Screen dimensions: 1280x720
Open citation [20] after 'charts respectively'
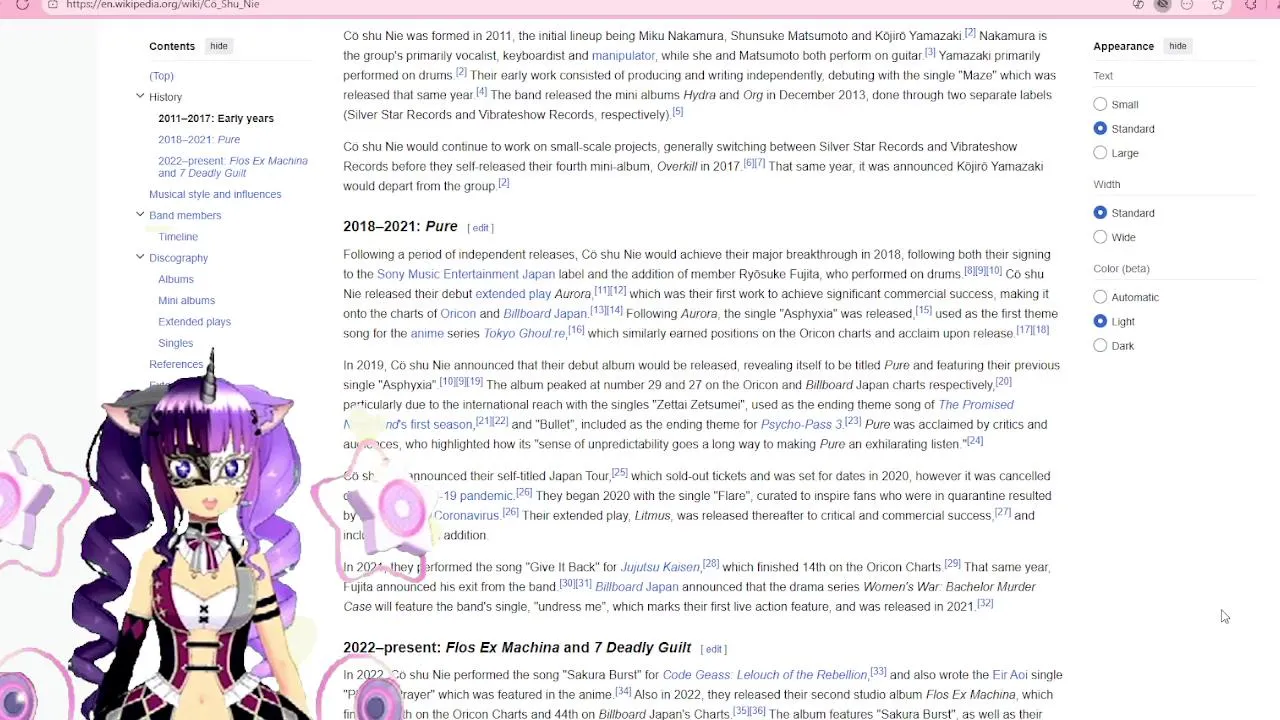click(x=1003, y=381)
